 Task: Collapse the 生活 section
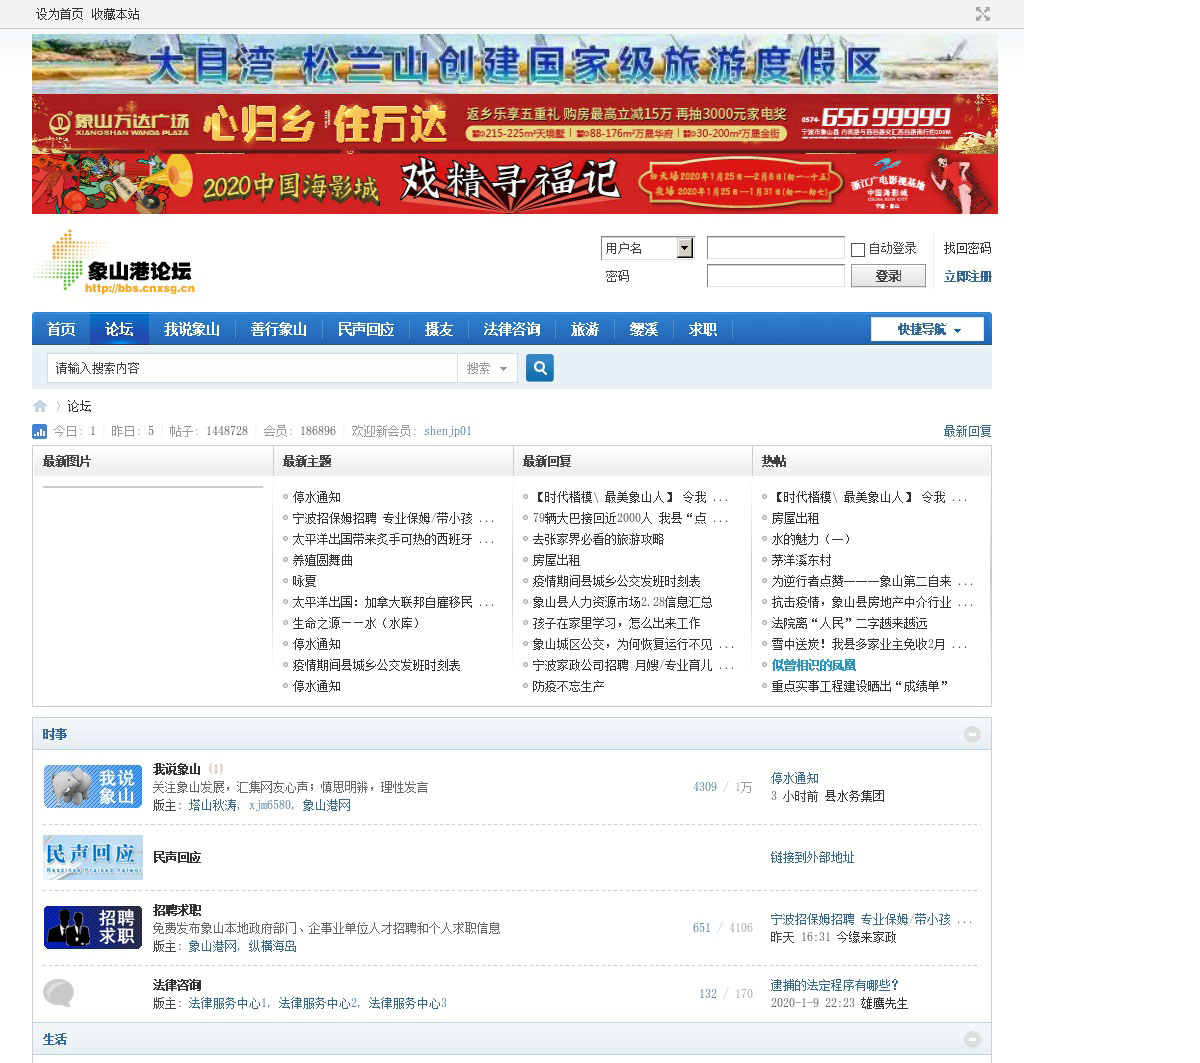coord(972,1040)
